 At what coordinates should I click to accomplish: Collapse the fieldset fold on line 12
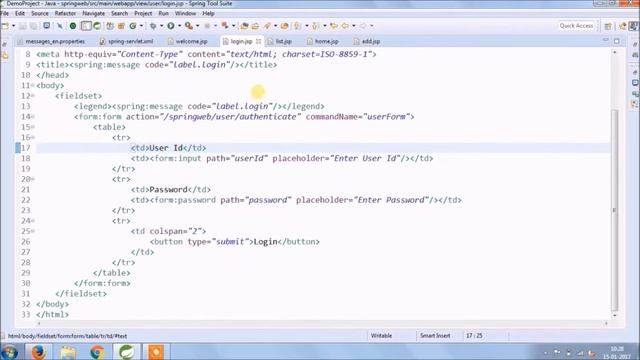tap(33, 96)
